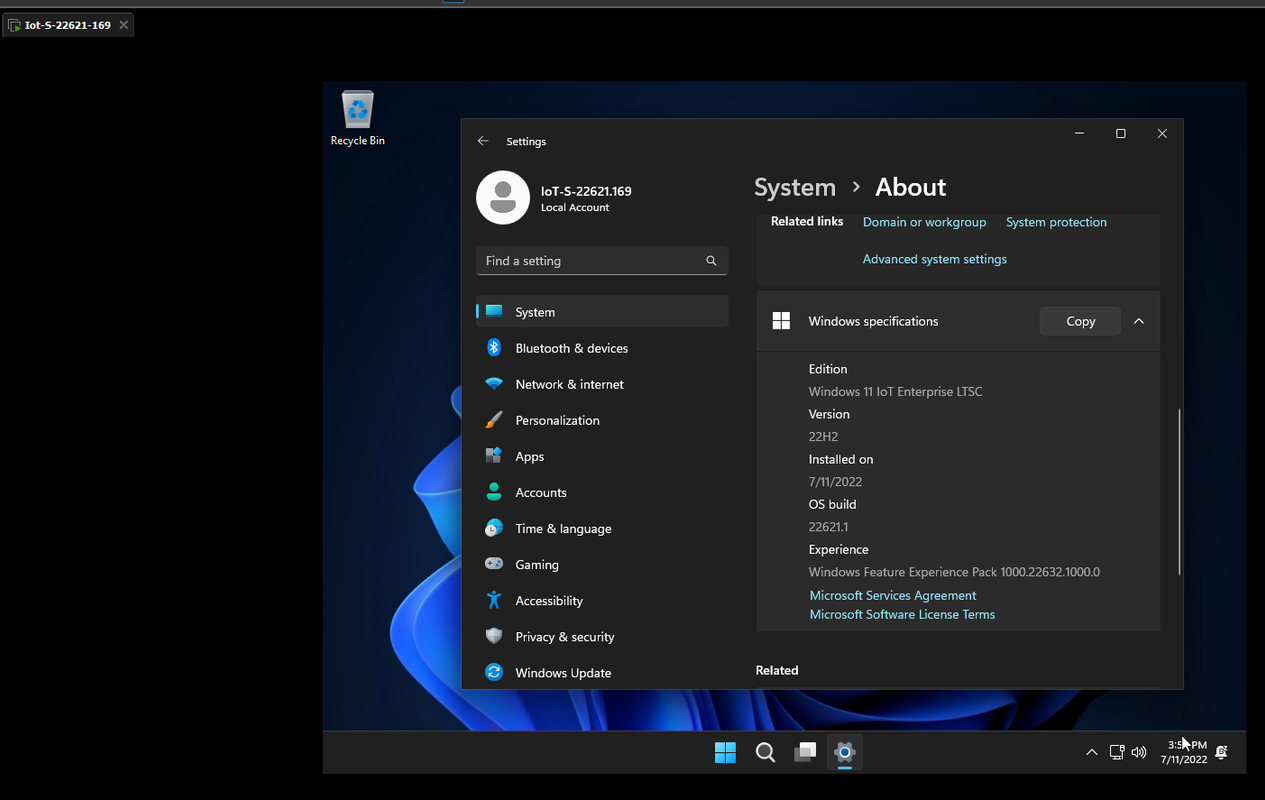Viewport: 1265px width, 800px height.
Task: Click the OS build 22621.1 value
Action: (x=828, y=527)
